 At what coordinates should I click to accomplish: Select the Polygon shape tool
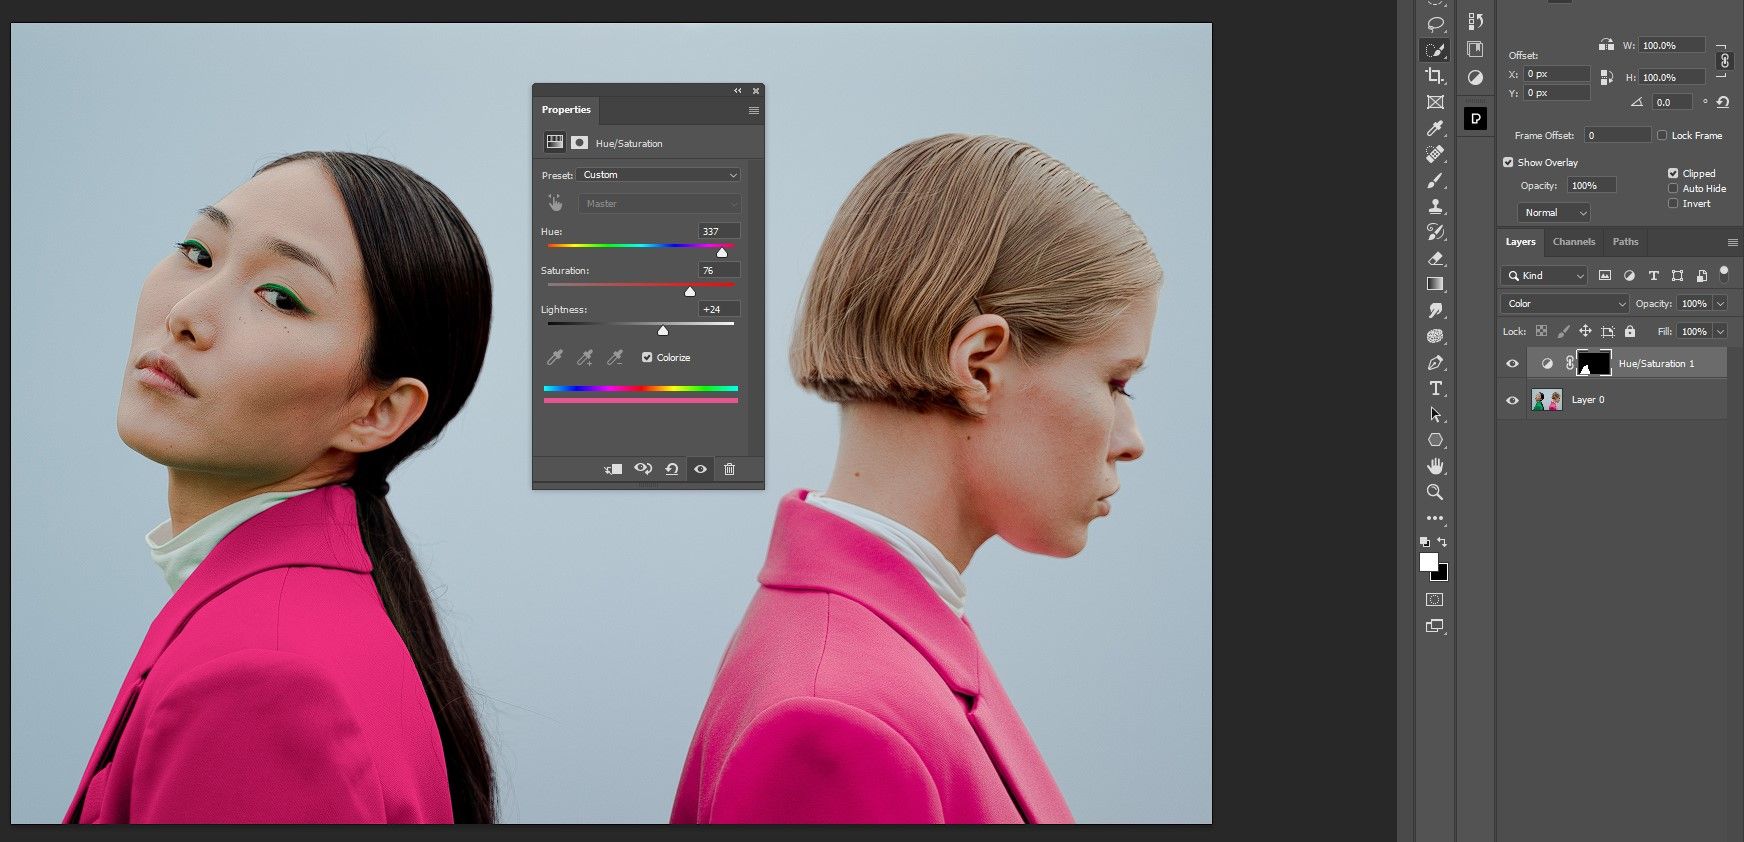tap(1435, 440)
